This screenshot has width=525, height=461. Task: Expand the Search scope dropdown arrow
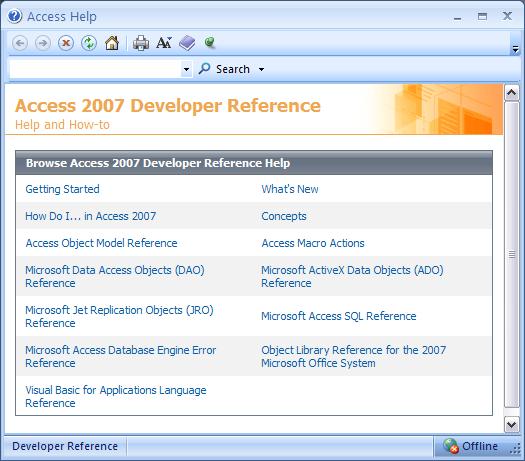[261, 69]
